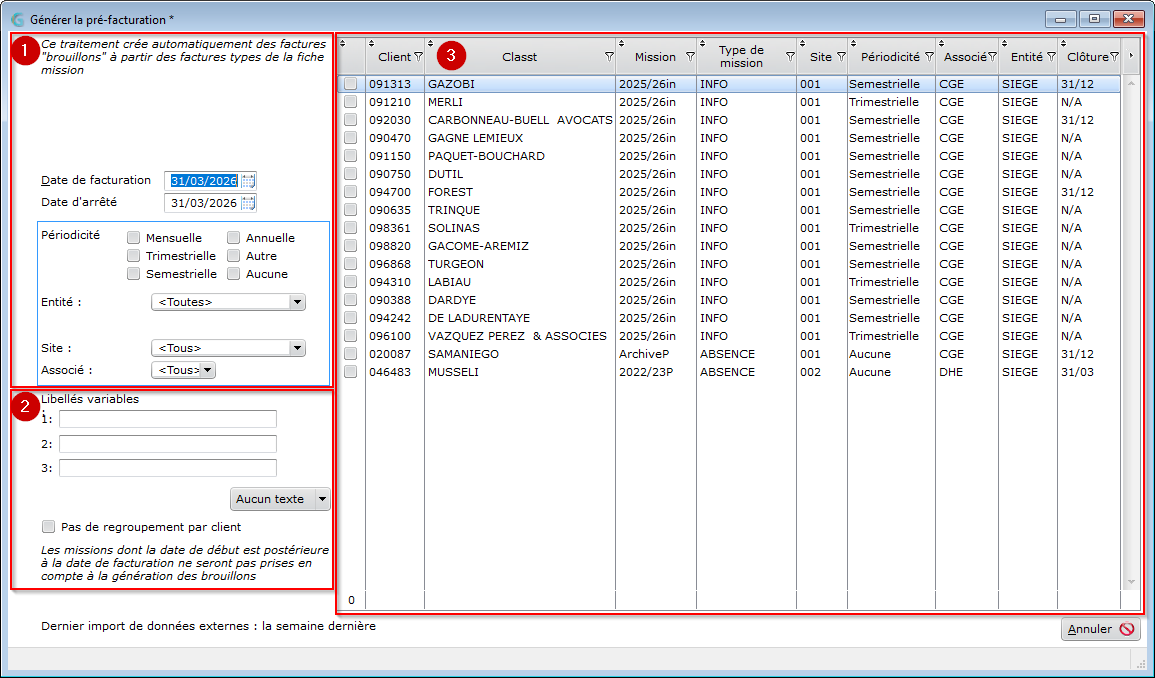Open calendar picker for Date de facturation
This screenshot has width=1155, height=678.
pos(248,181)
